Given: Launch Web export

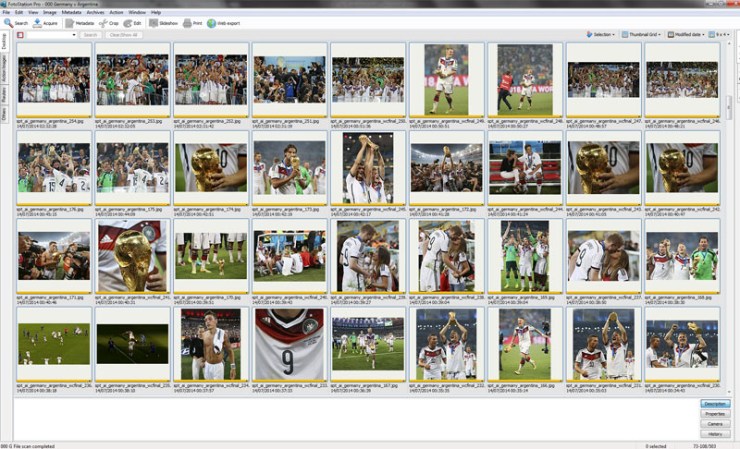Looking at the screenshot, I should [225, 22].
